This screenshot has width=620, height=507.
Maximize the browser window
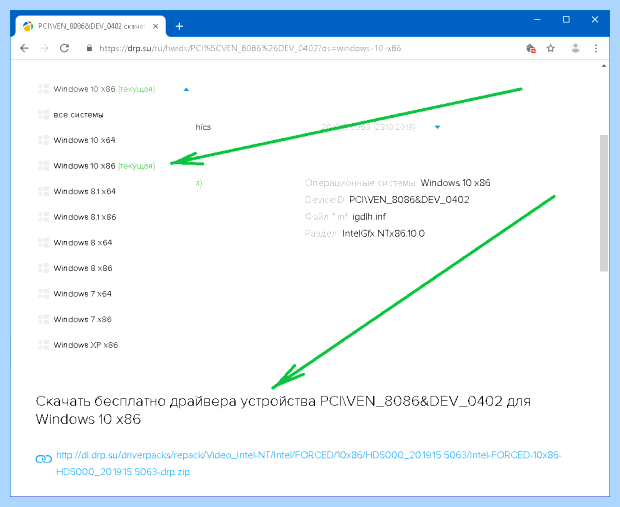[566, 19]
